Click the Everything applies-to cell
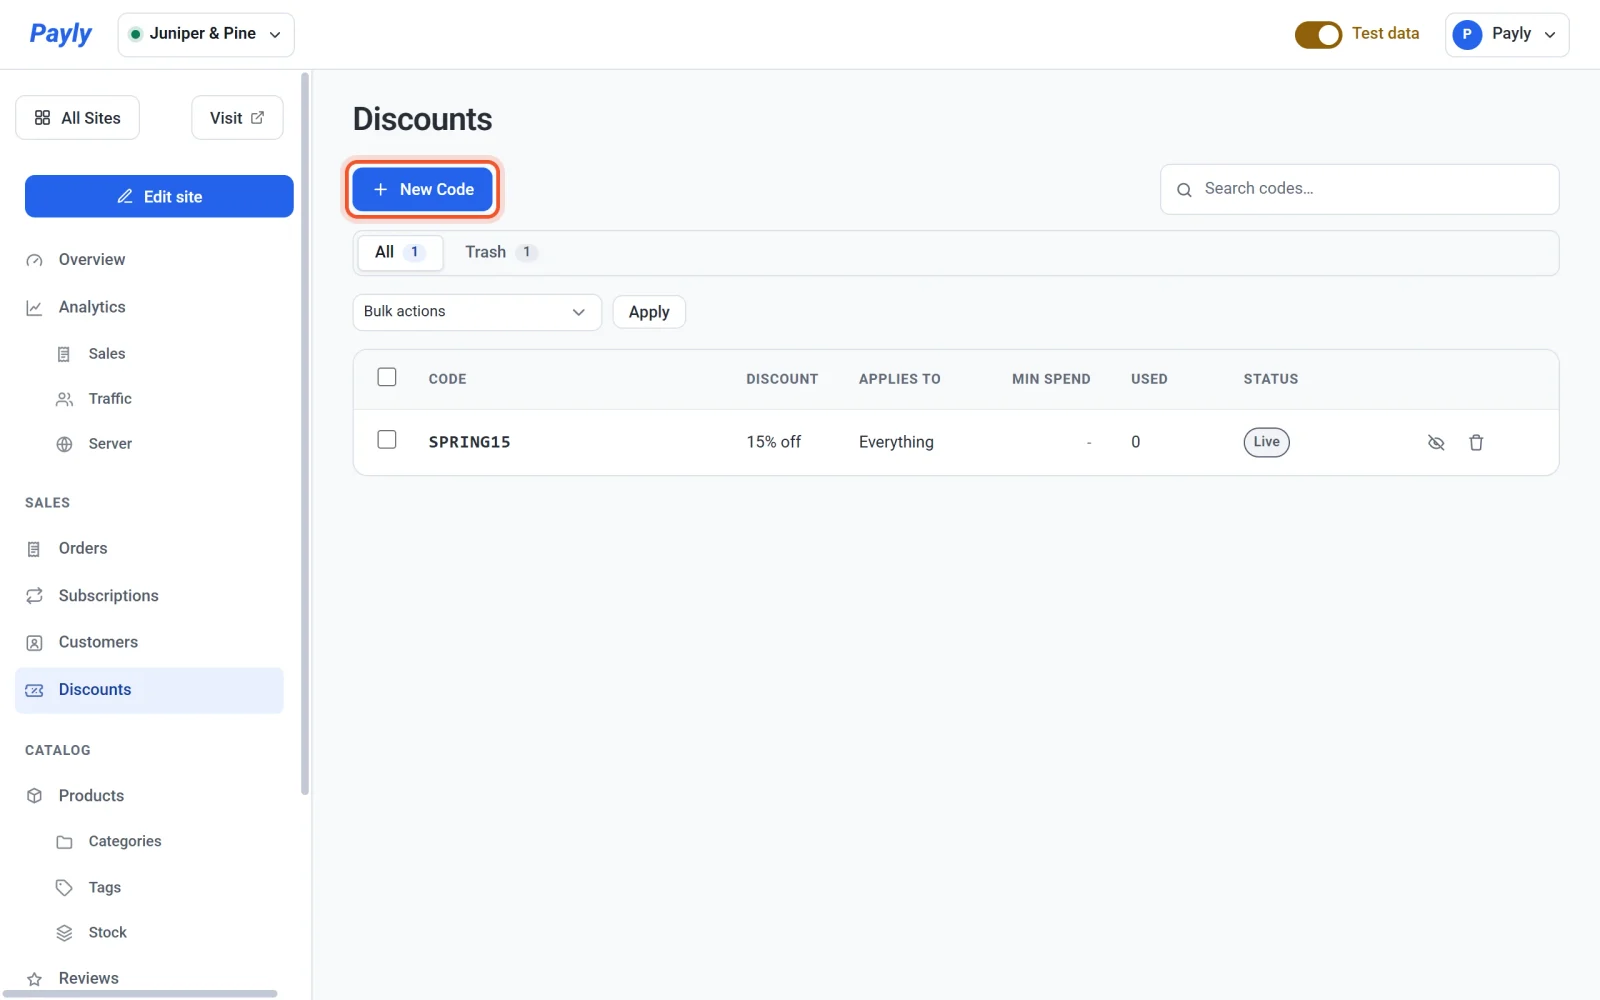This screenshot has height=1000, width=1600. point(896,442)
